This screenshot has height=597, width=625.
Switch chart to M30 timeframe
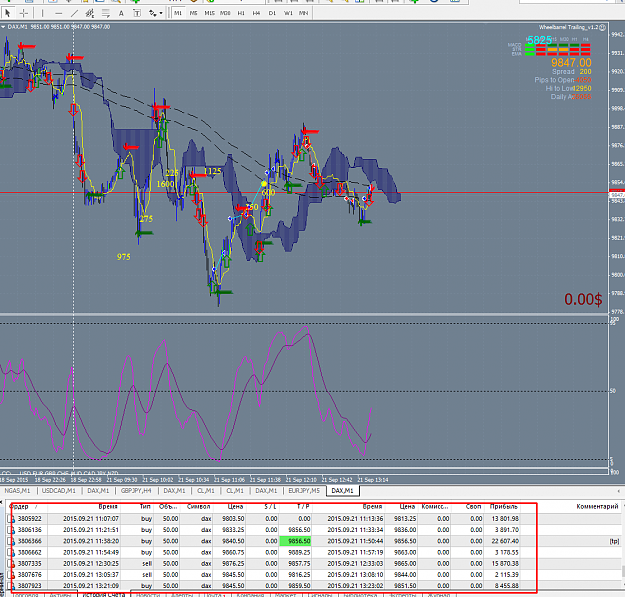(225, 13)
